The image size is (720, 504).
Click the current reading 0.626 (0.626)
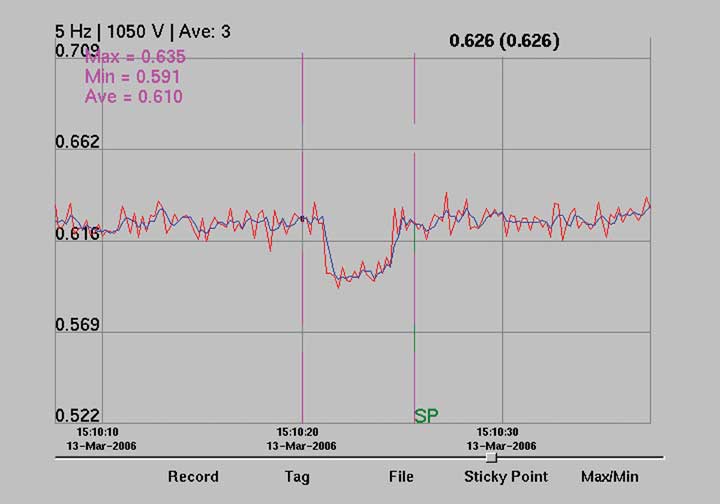click(x=504, y=41)
